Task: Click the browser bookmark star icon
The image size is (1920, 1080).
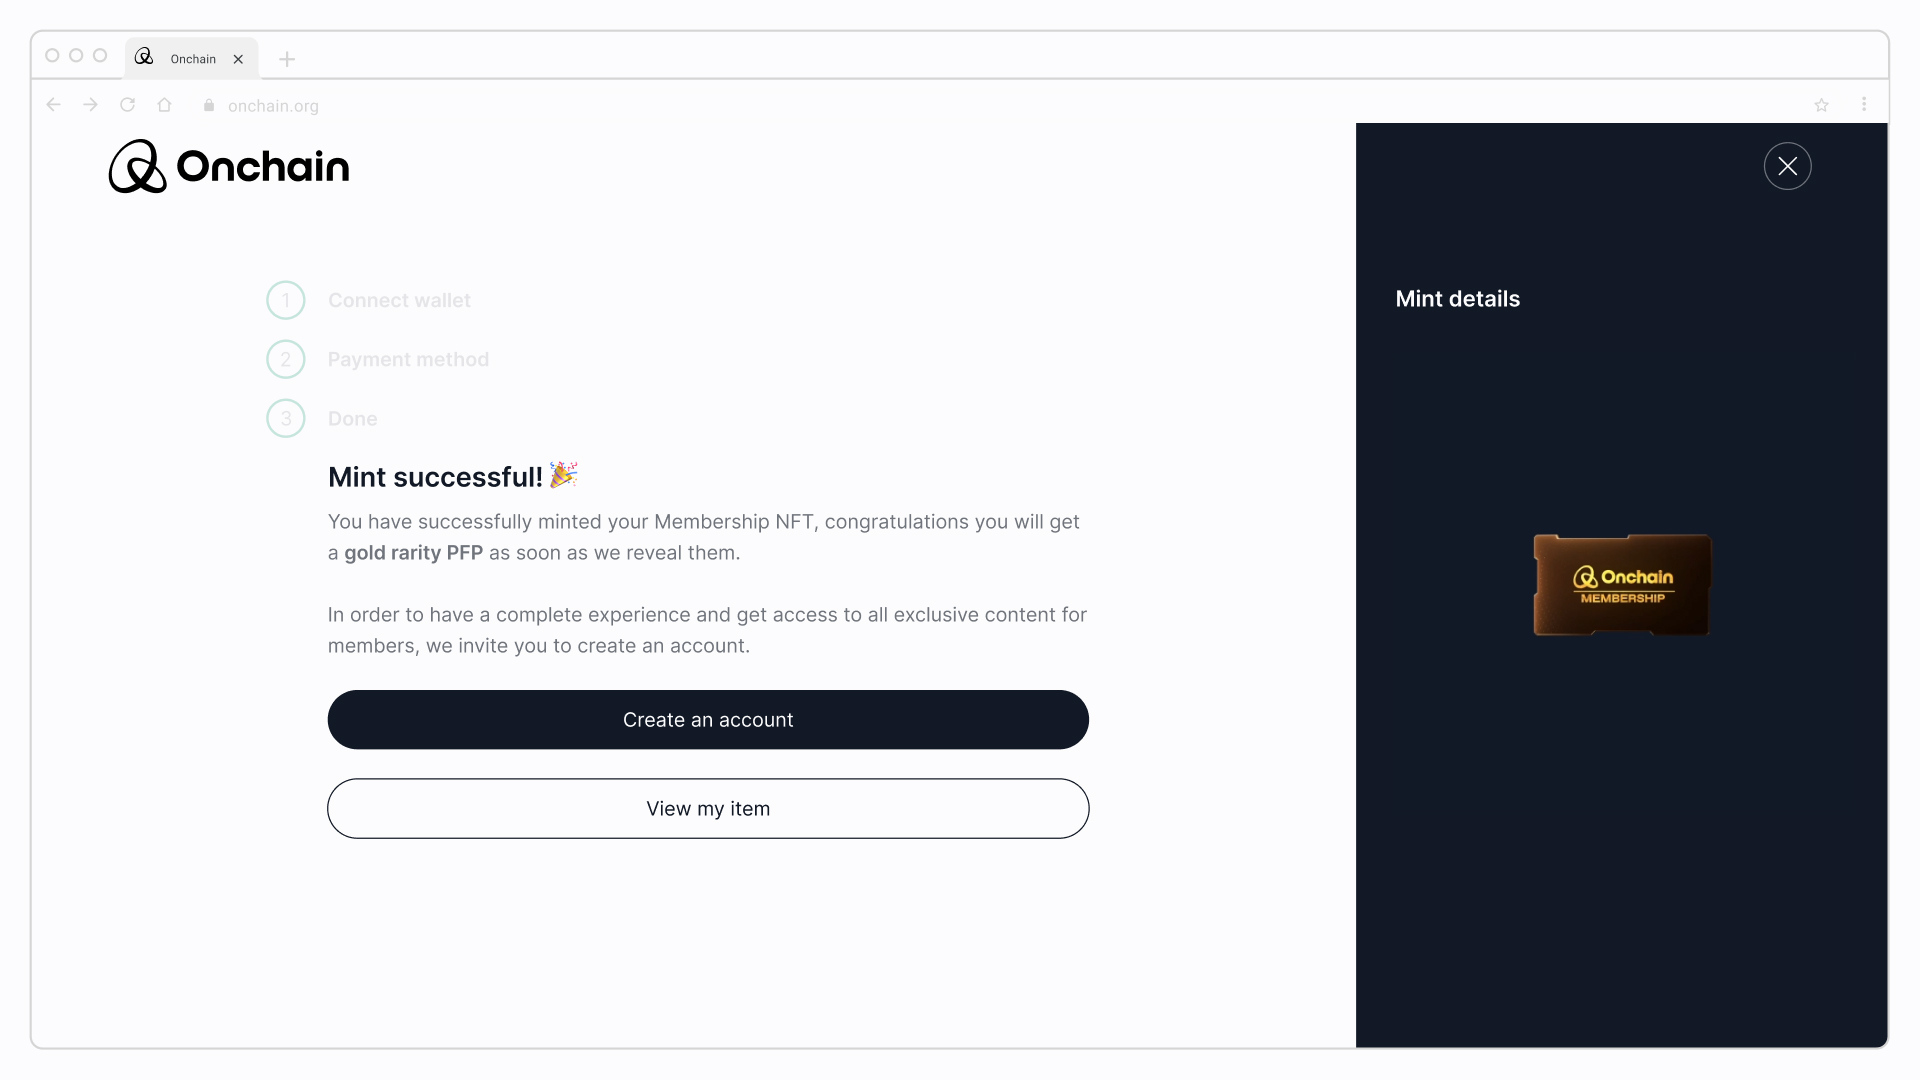Action: point(1822,105)
